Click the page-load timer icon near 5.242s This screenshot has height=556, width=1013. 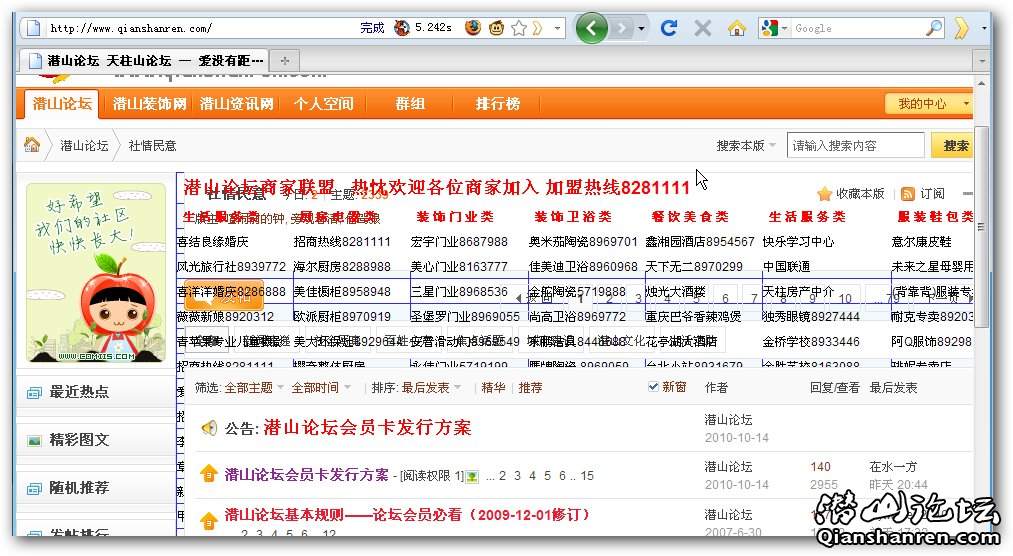point(402,28)
